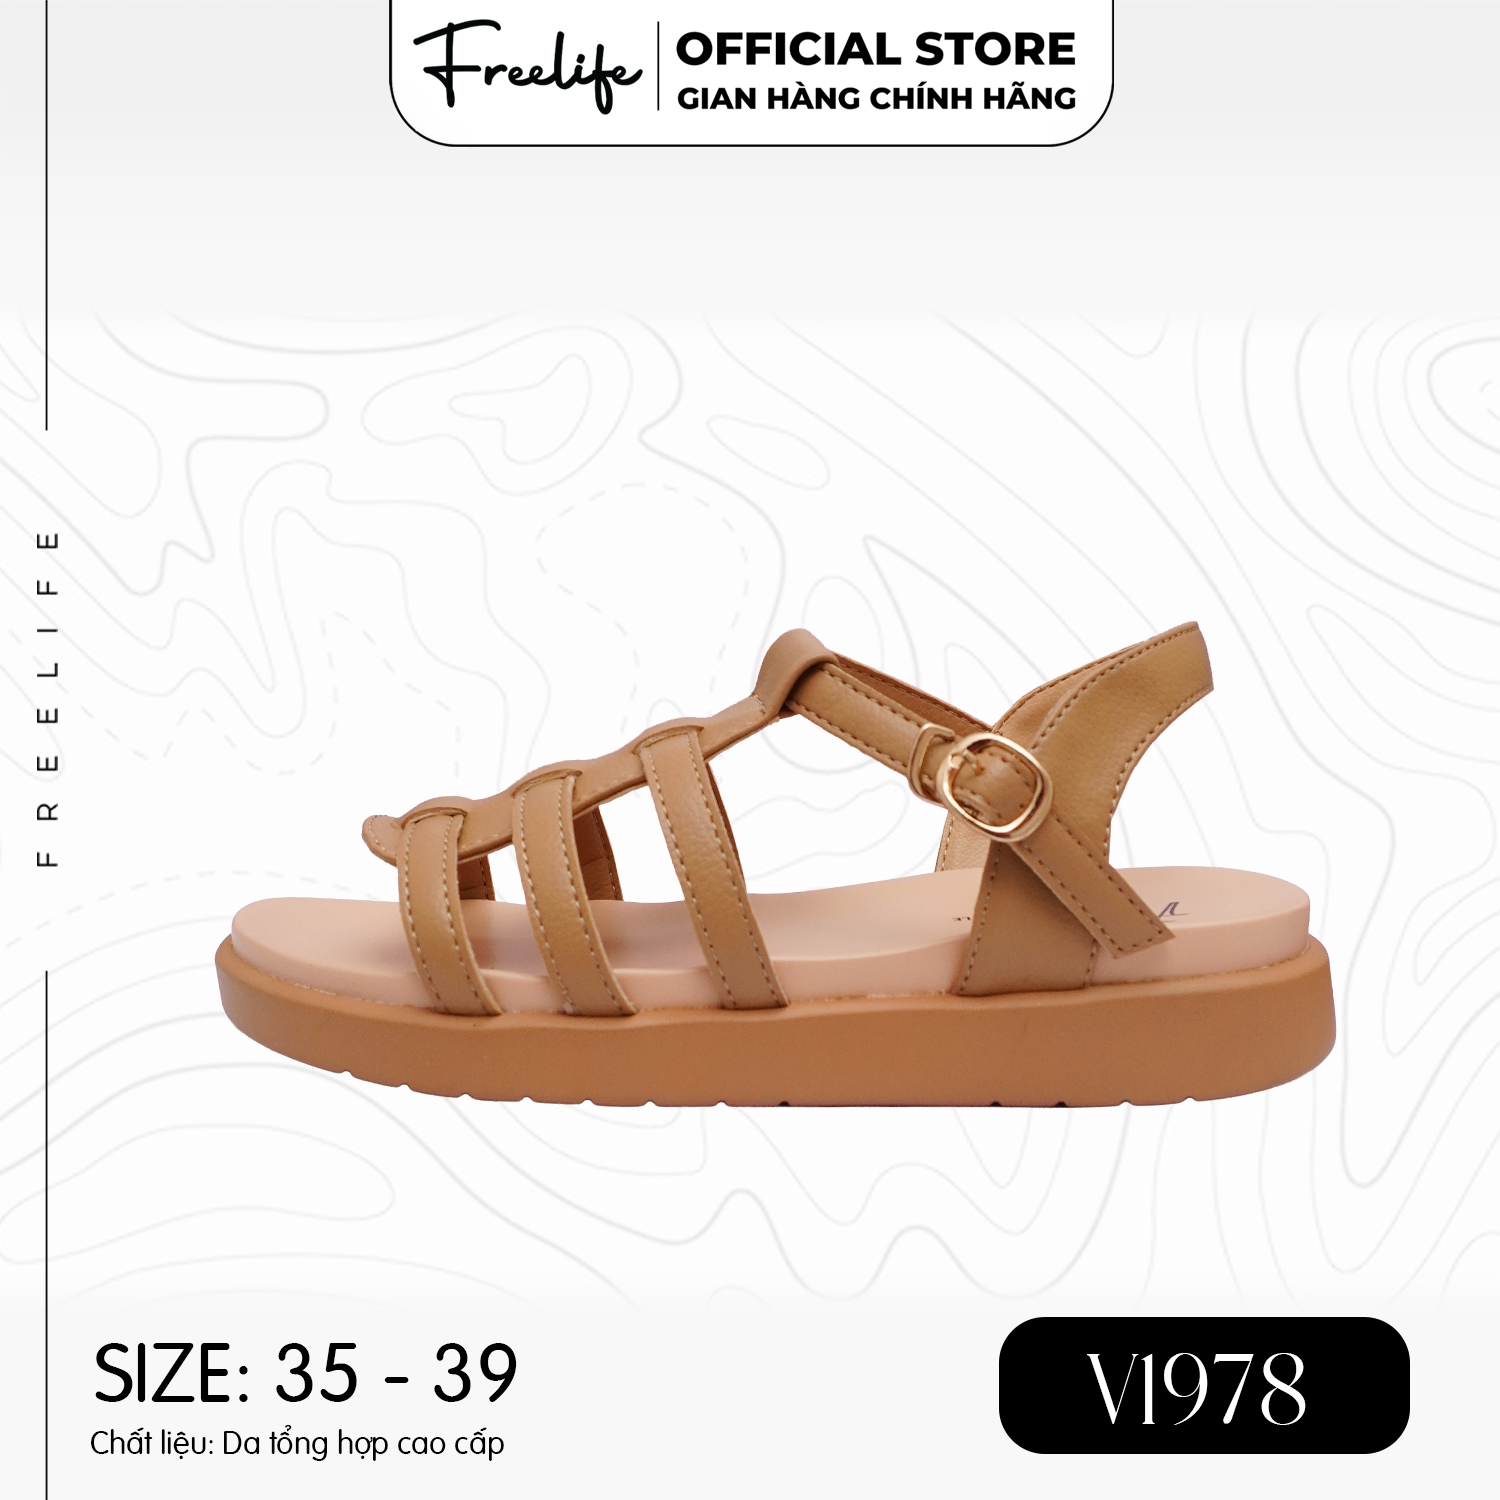The height and width of the screenshot is (1500, 1500).
Task: Click the Freelife script logo
Action: pos(527,65)
